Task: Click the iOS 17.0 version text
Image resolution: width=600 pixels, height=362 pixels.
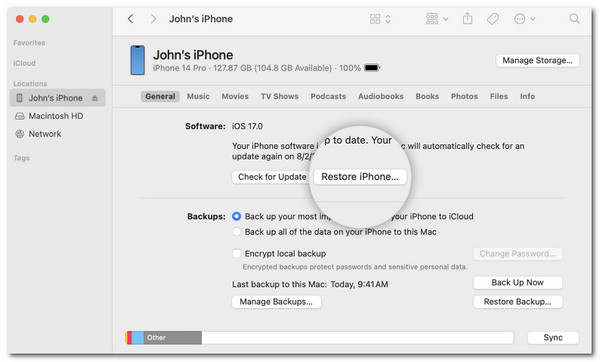Action: [247, 126]
